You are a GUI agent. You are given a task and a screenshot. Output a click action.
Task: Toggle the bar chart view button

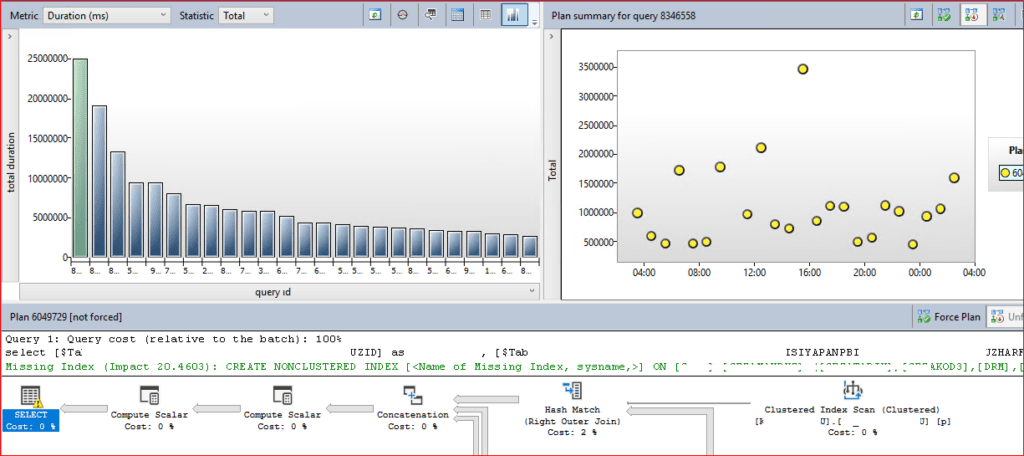pyautogui.click(x=513, y=15)
